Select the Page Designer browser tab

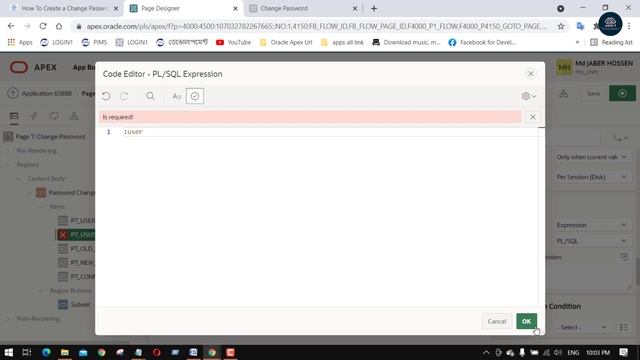click(184, 8)
